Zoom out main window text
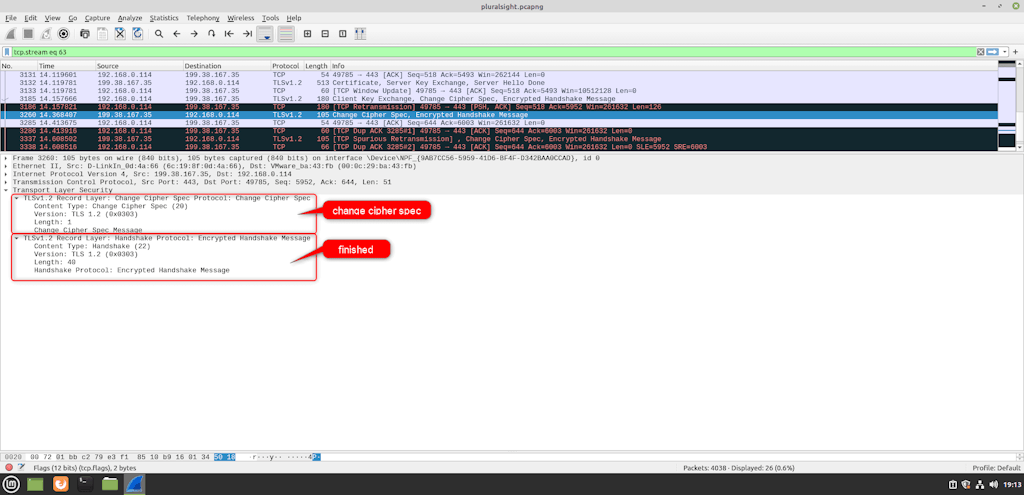This screenshot has height=495, width=1024. tap(325, 33)
